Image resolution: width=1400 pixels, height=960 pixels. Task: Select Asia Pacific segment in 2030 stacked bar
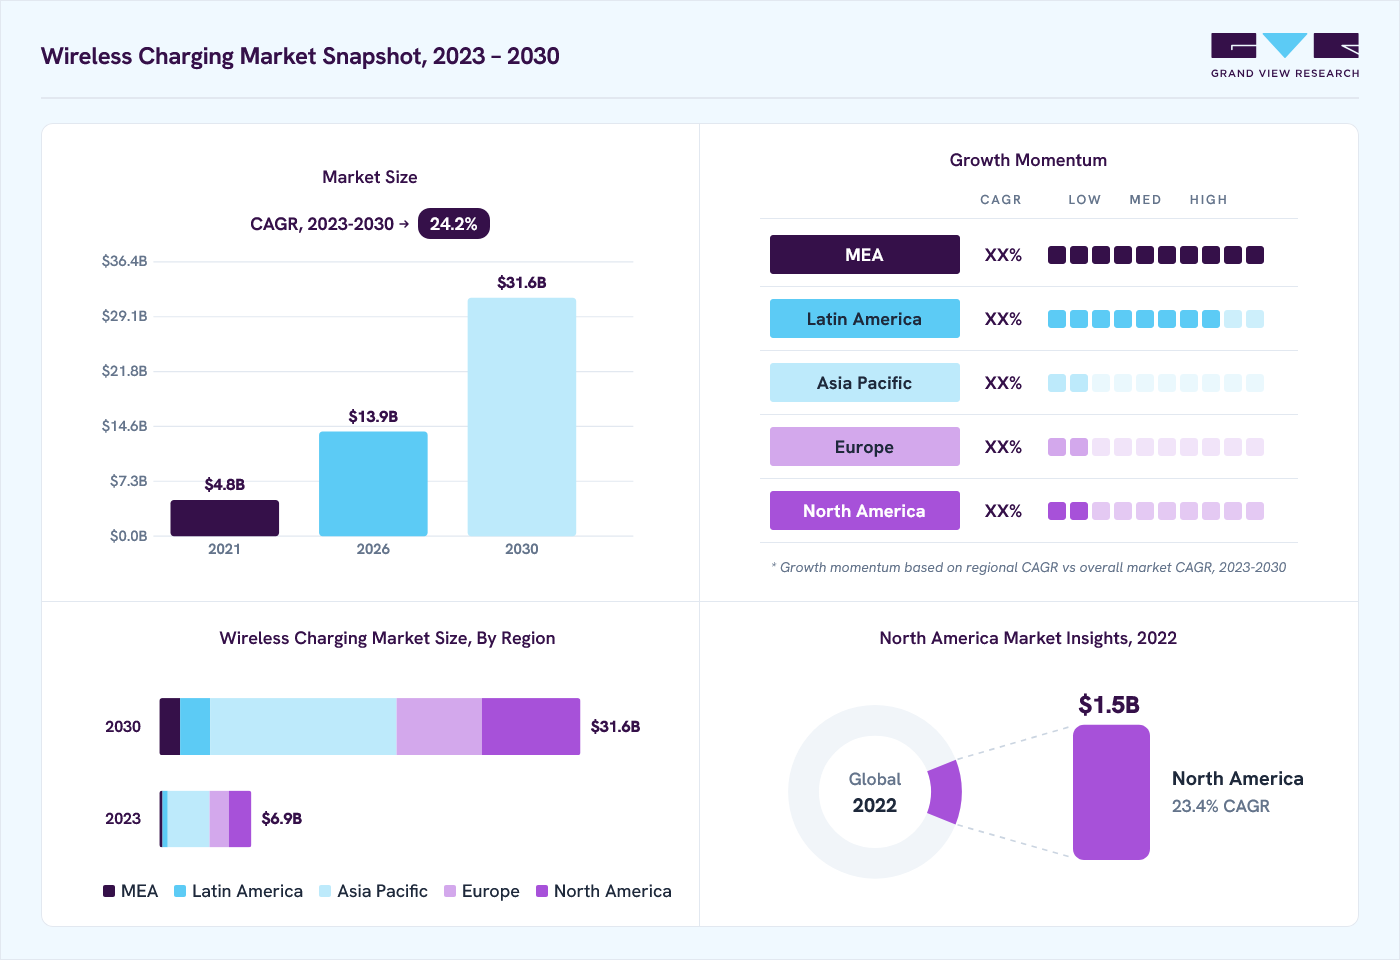(x=303, y=727)
